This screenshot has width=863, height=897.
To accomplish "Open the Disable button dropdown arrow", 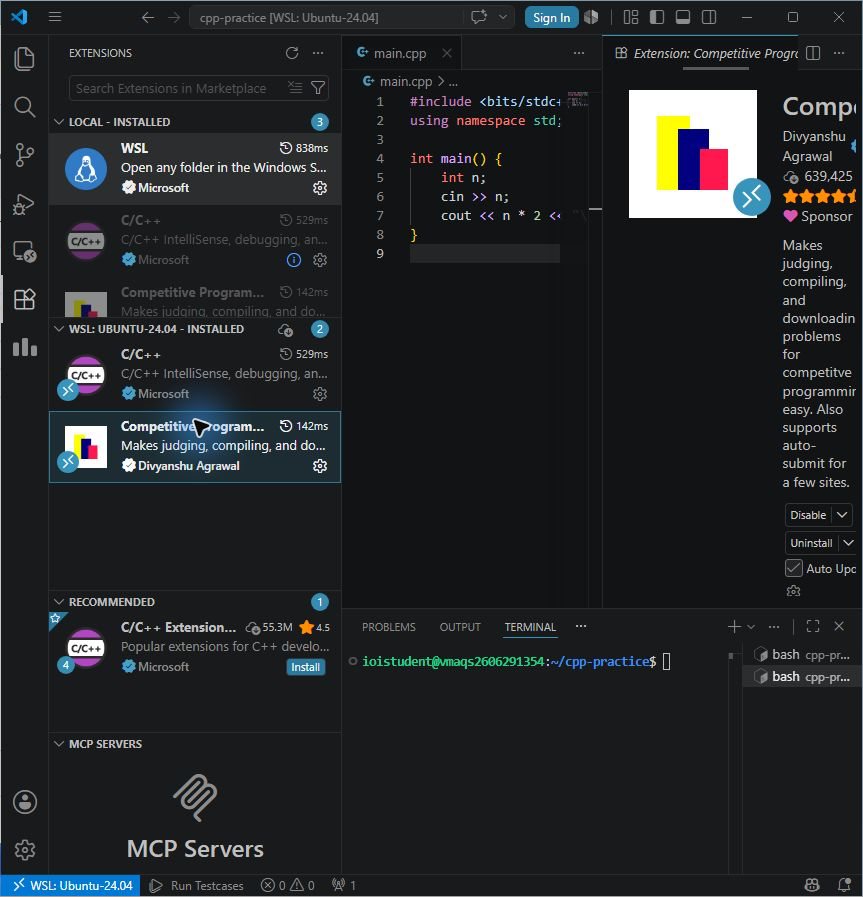I will click(842, 515).
